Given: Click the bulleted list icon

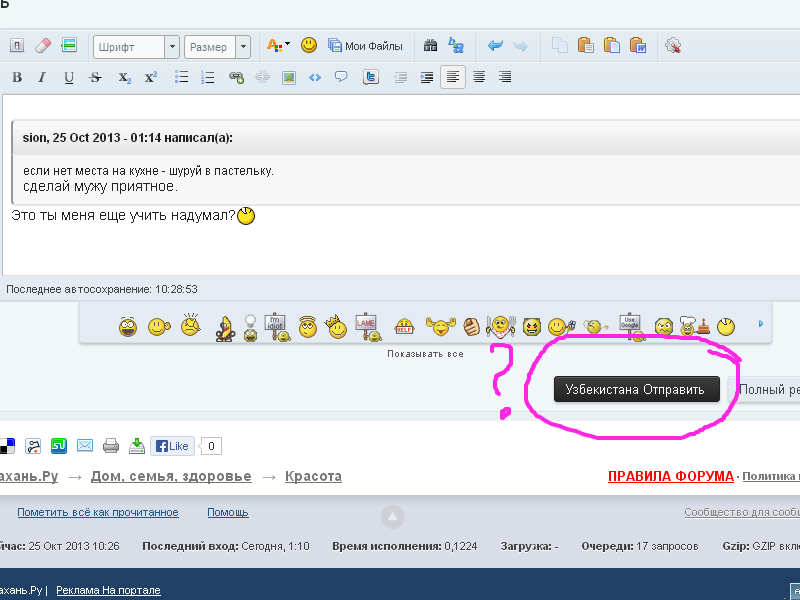Looking at the screenshot, I should click(182, 77).
